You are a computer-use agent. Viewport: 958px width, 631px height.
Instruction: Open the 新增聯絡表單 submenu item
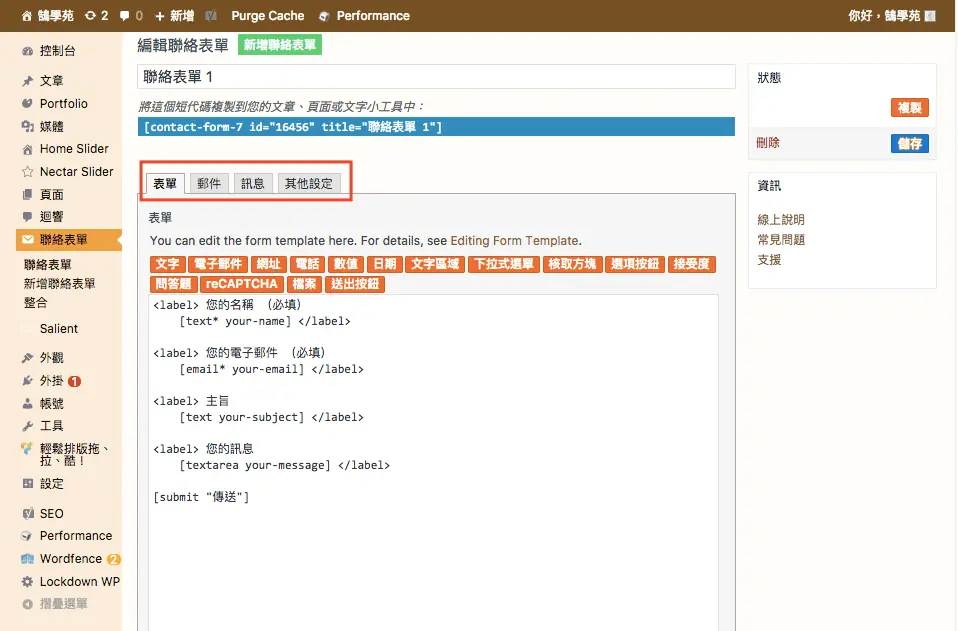[60, 283]
